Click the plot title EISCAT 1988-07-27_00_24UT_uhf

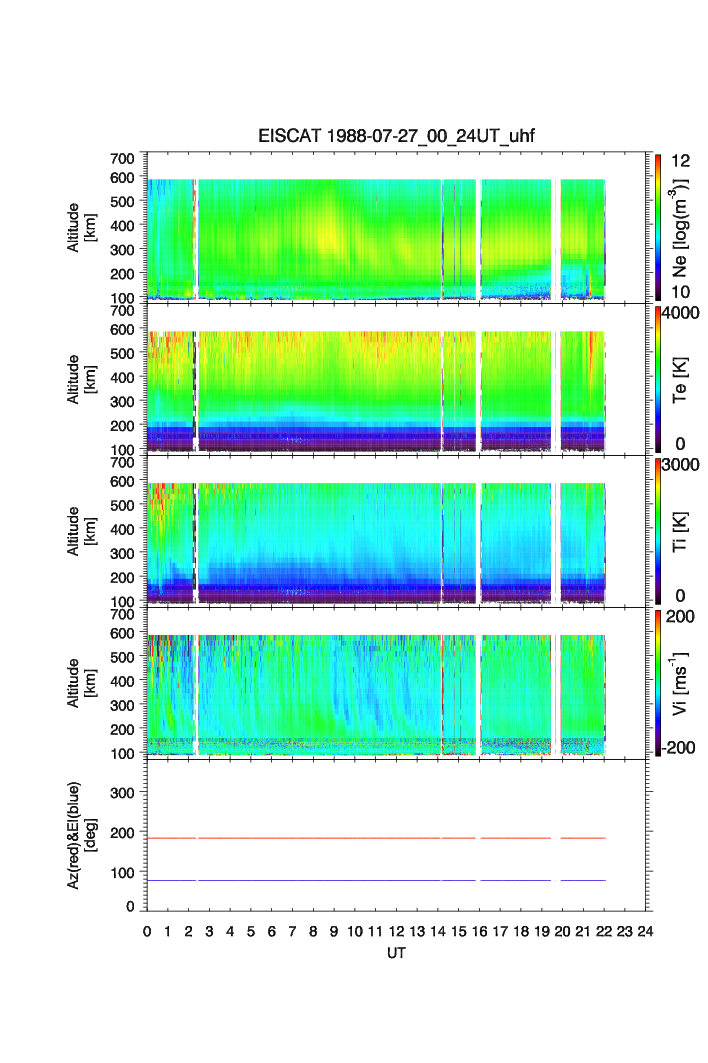pyautogui.click(x=397, y=137)
